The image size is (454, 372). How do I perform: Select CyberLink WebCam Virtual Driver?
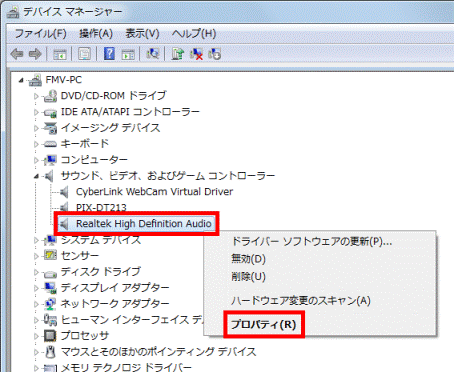point(154,192)
